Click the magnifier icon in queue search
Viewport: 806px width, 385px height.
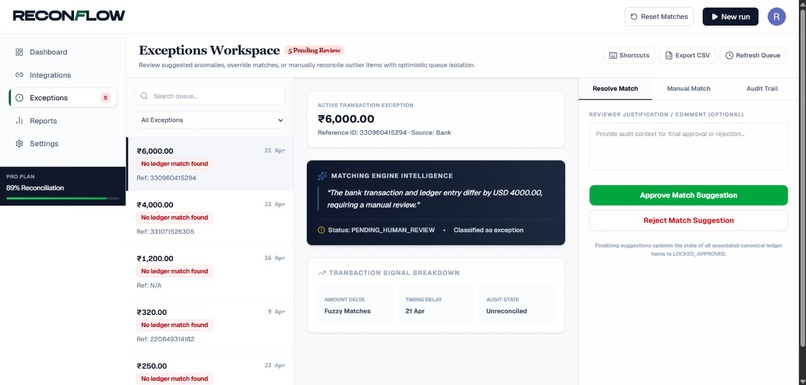coord(144,96)
